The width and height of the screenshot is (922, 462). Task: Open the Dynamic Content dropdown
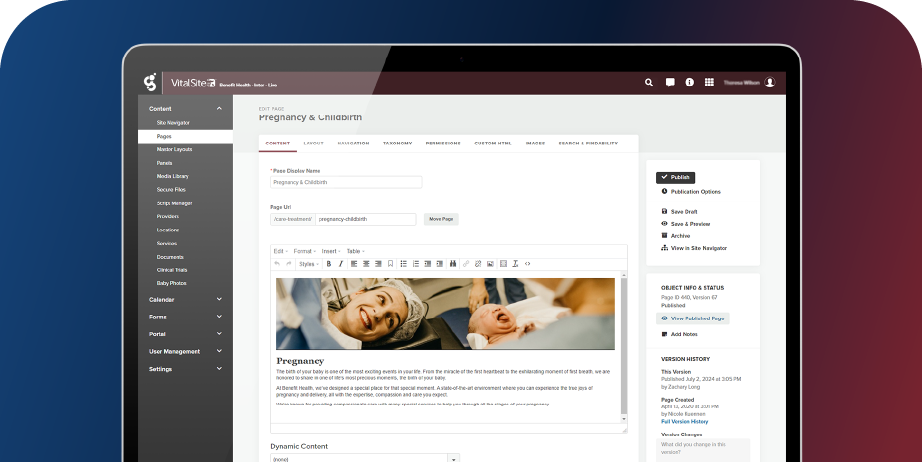(364, 458)
